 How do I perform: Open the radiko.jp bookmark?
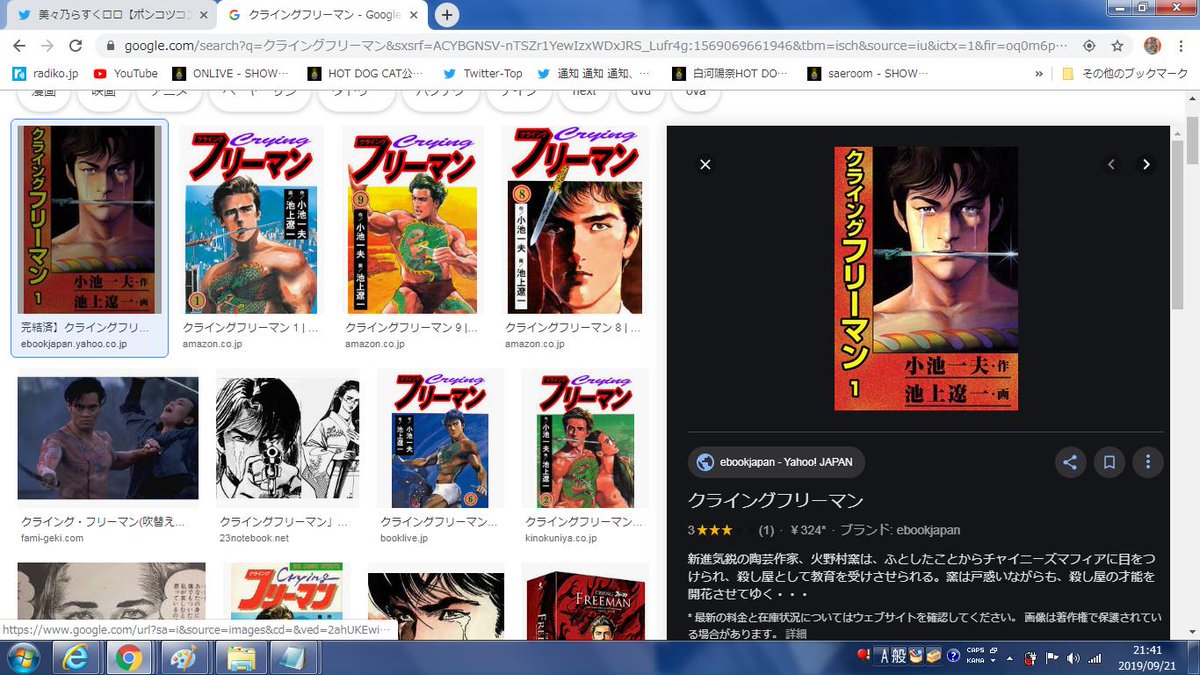click(45, 73)
